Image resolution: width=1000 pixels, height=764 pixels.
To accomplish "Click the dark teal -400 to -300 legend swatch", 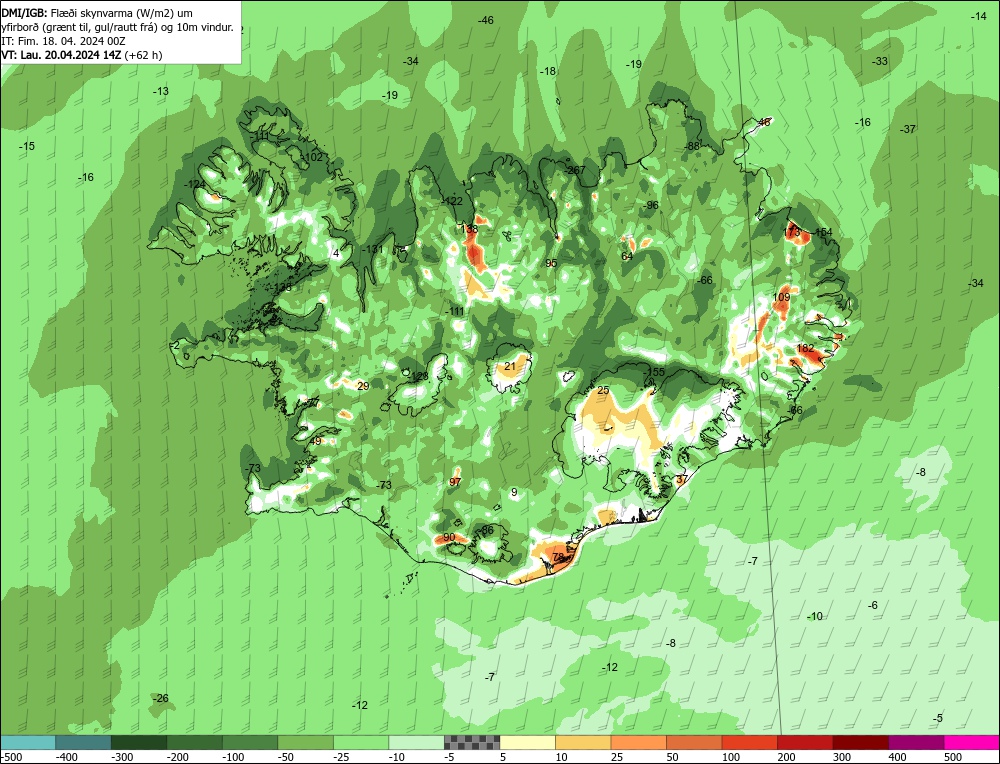I will (x=83, y=742).
